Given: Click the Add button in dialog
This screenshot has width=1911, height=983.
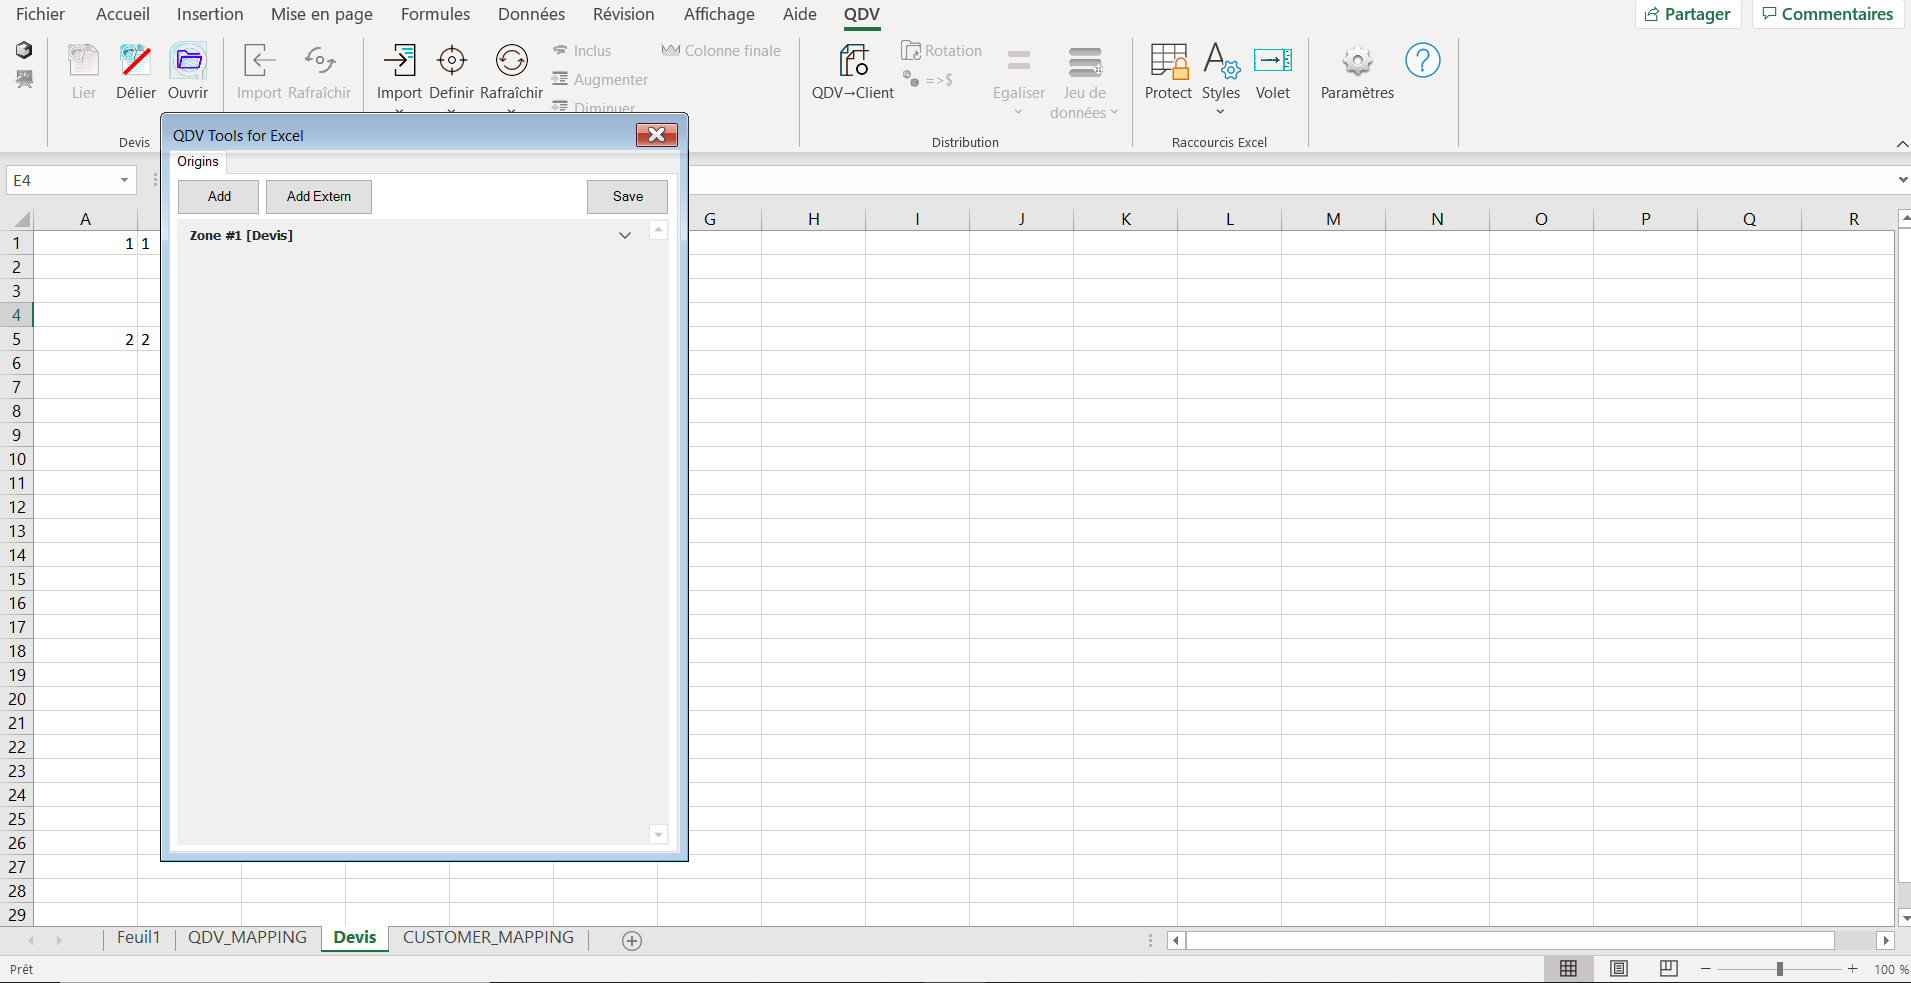Looking at the screenshot, I should 219,197.
